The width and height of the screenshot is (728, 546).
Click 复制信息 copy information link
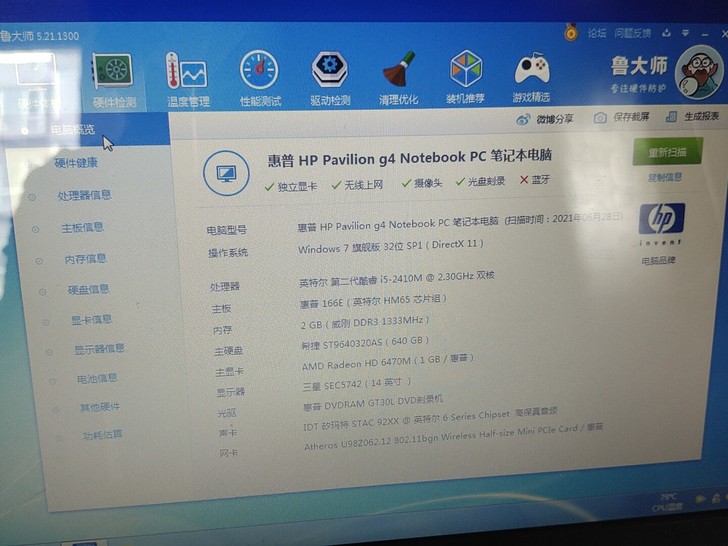click(665, 177)
